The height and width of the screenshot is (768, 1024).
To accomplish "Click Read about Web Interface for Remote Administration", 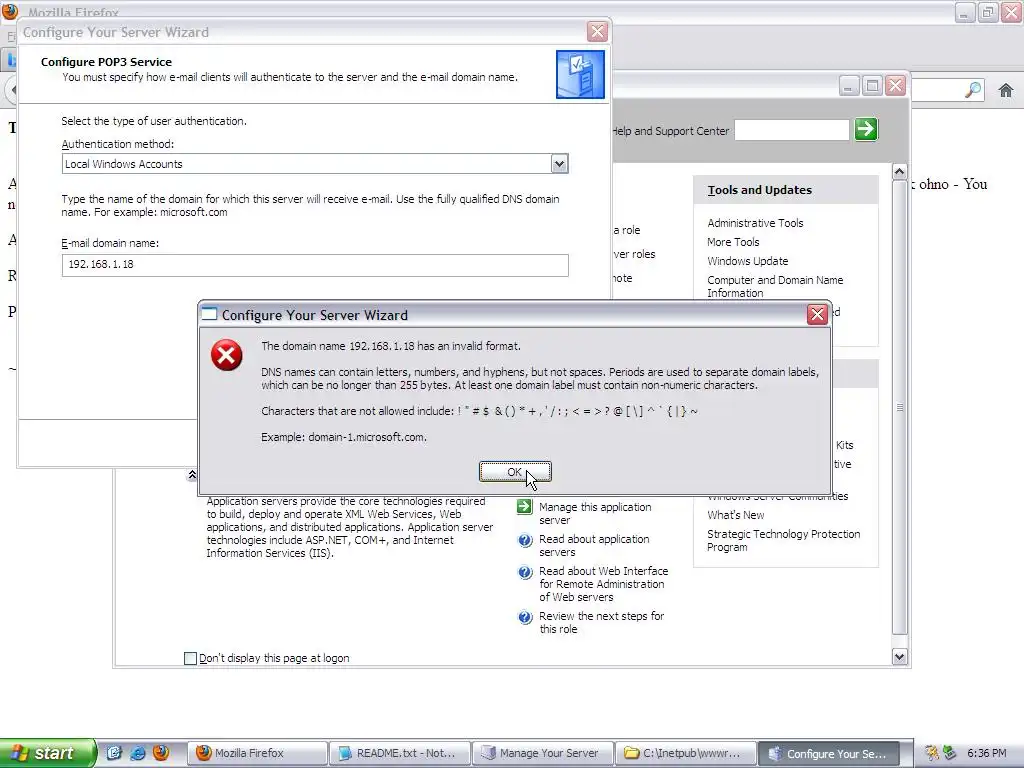I will [603, 584].
